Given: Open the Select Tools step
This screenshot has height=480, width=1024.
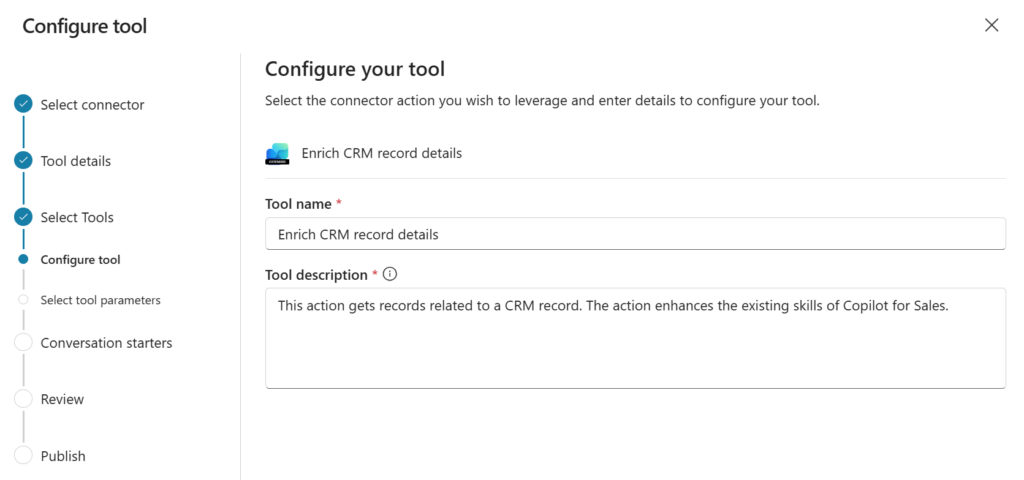Looking at the screenshot, I should (77, 217).
